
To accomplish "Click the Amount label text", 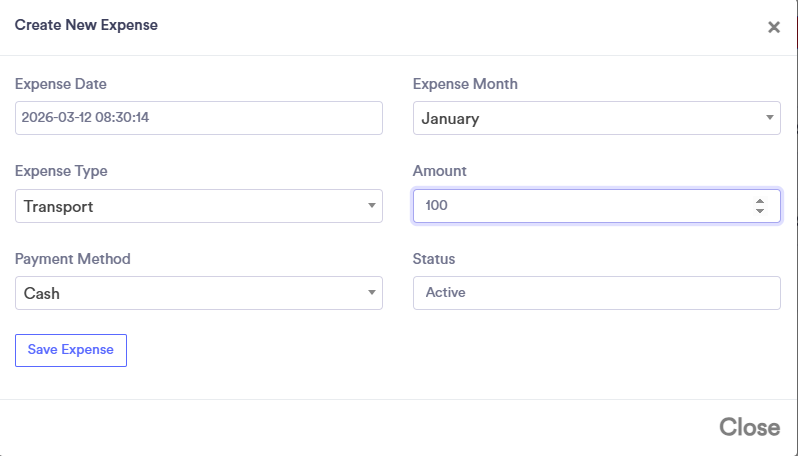I will 440,171.
